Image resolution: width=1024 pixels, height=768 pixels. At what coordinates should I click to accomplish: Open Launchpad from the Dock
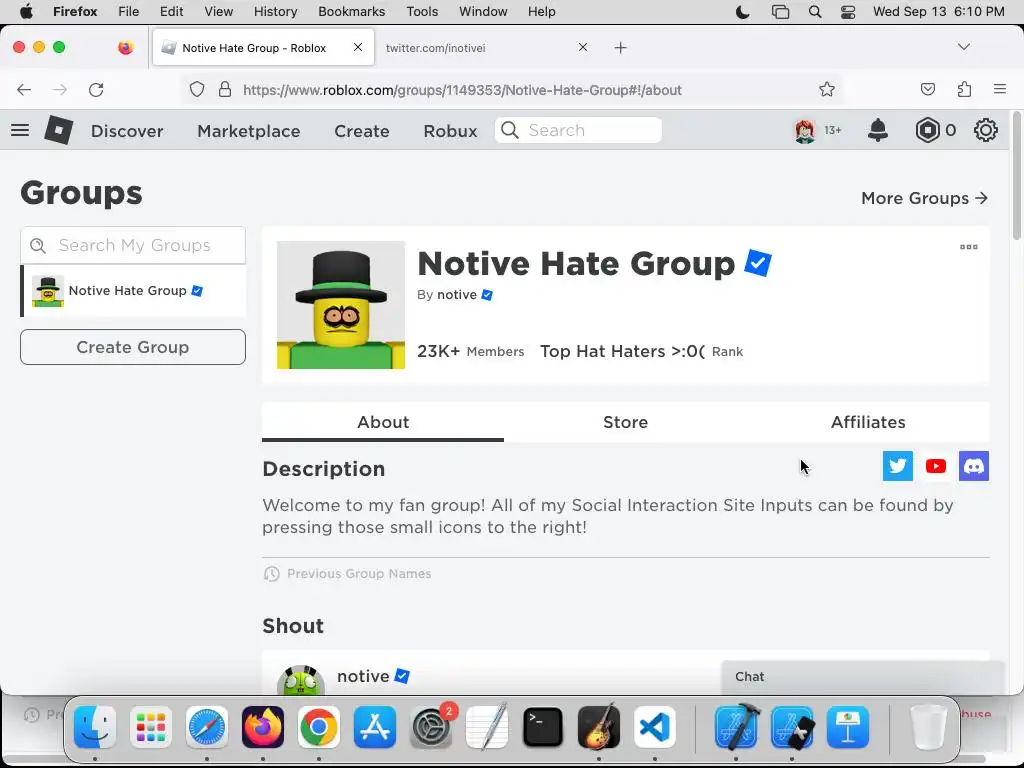151,727
